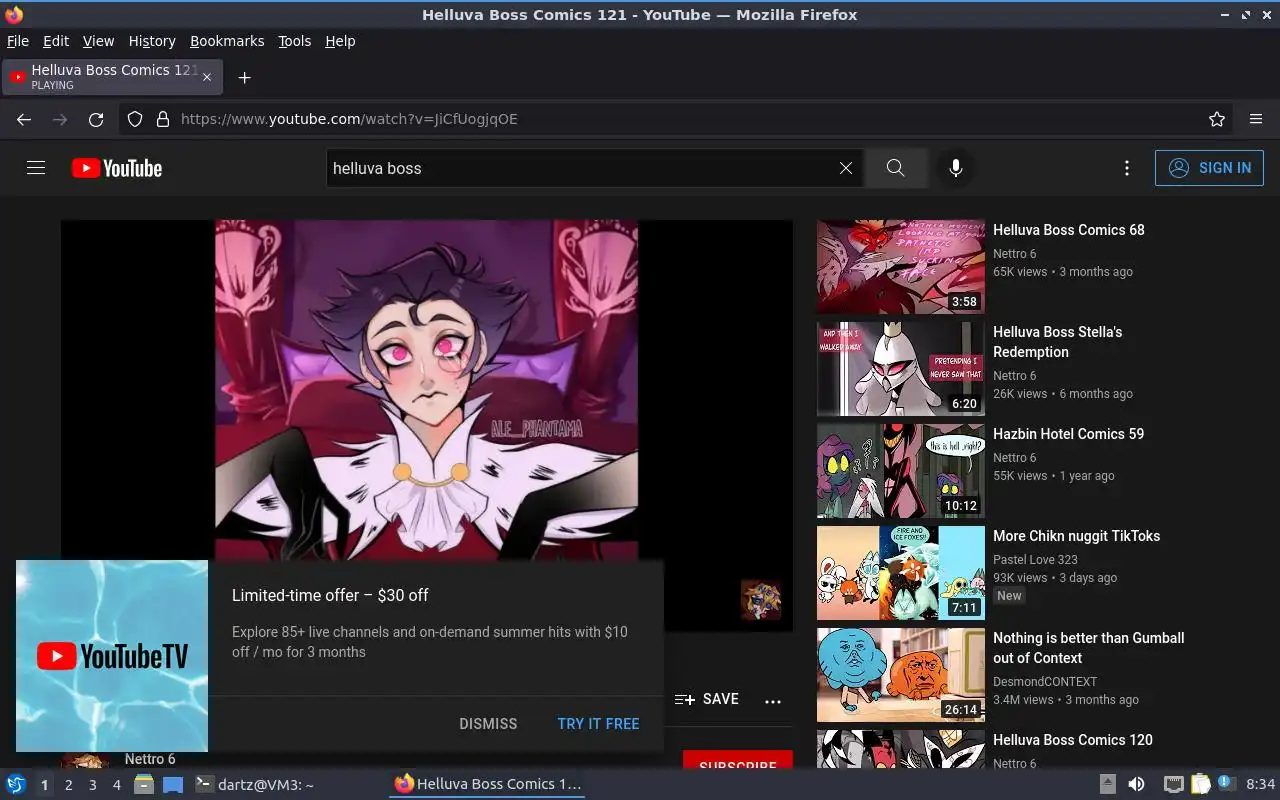Open Firefox application hamburger menu
The image size is (1280, 800).
1256,119
